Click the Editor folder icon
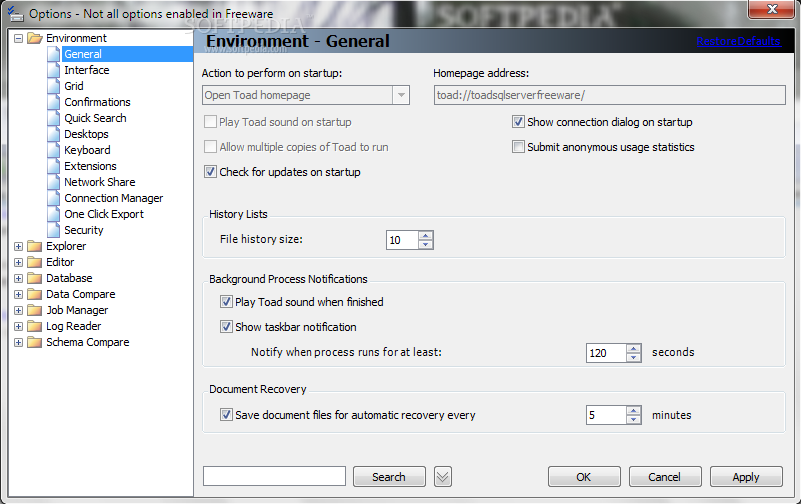Image resolution: width=801 pixels, height=504 pixels. (x=34, y=262)
